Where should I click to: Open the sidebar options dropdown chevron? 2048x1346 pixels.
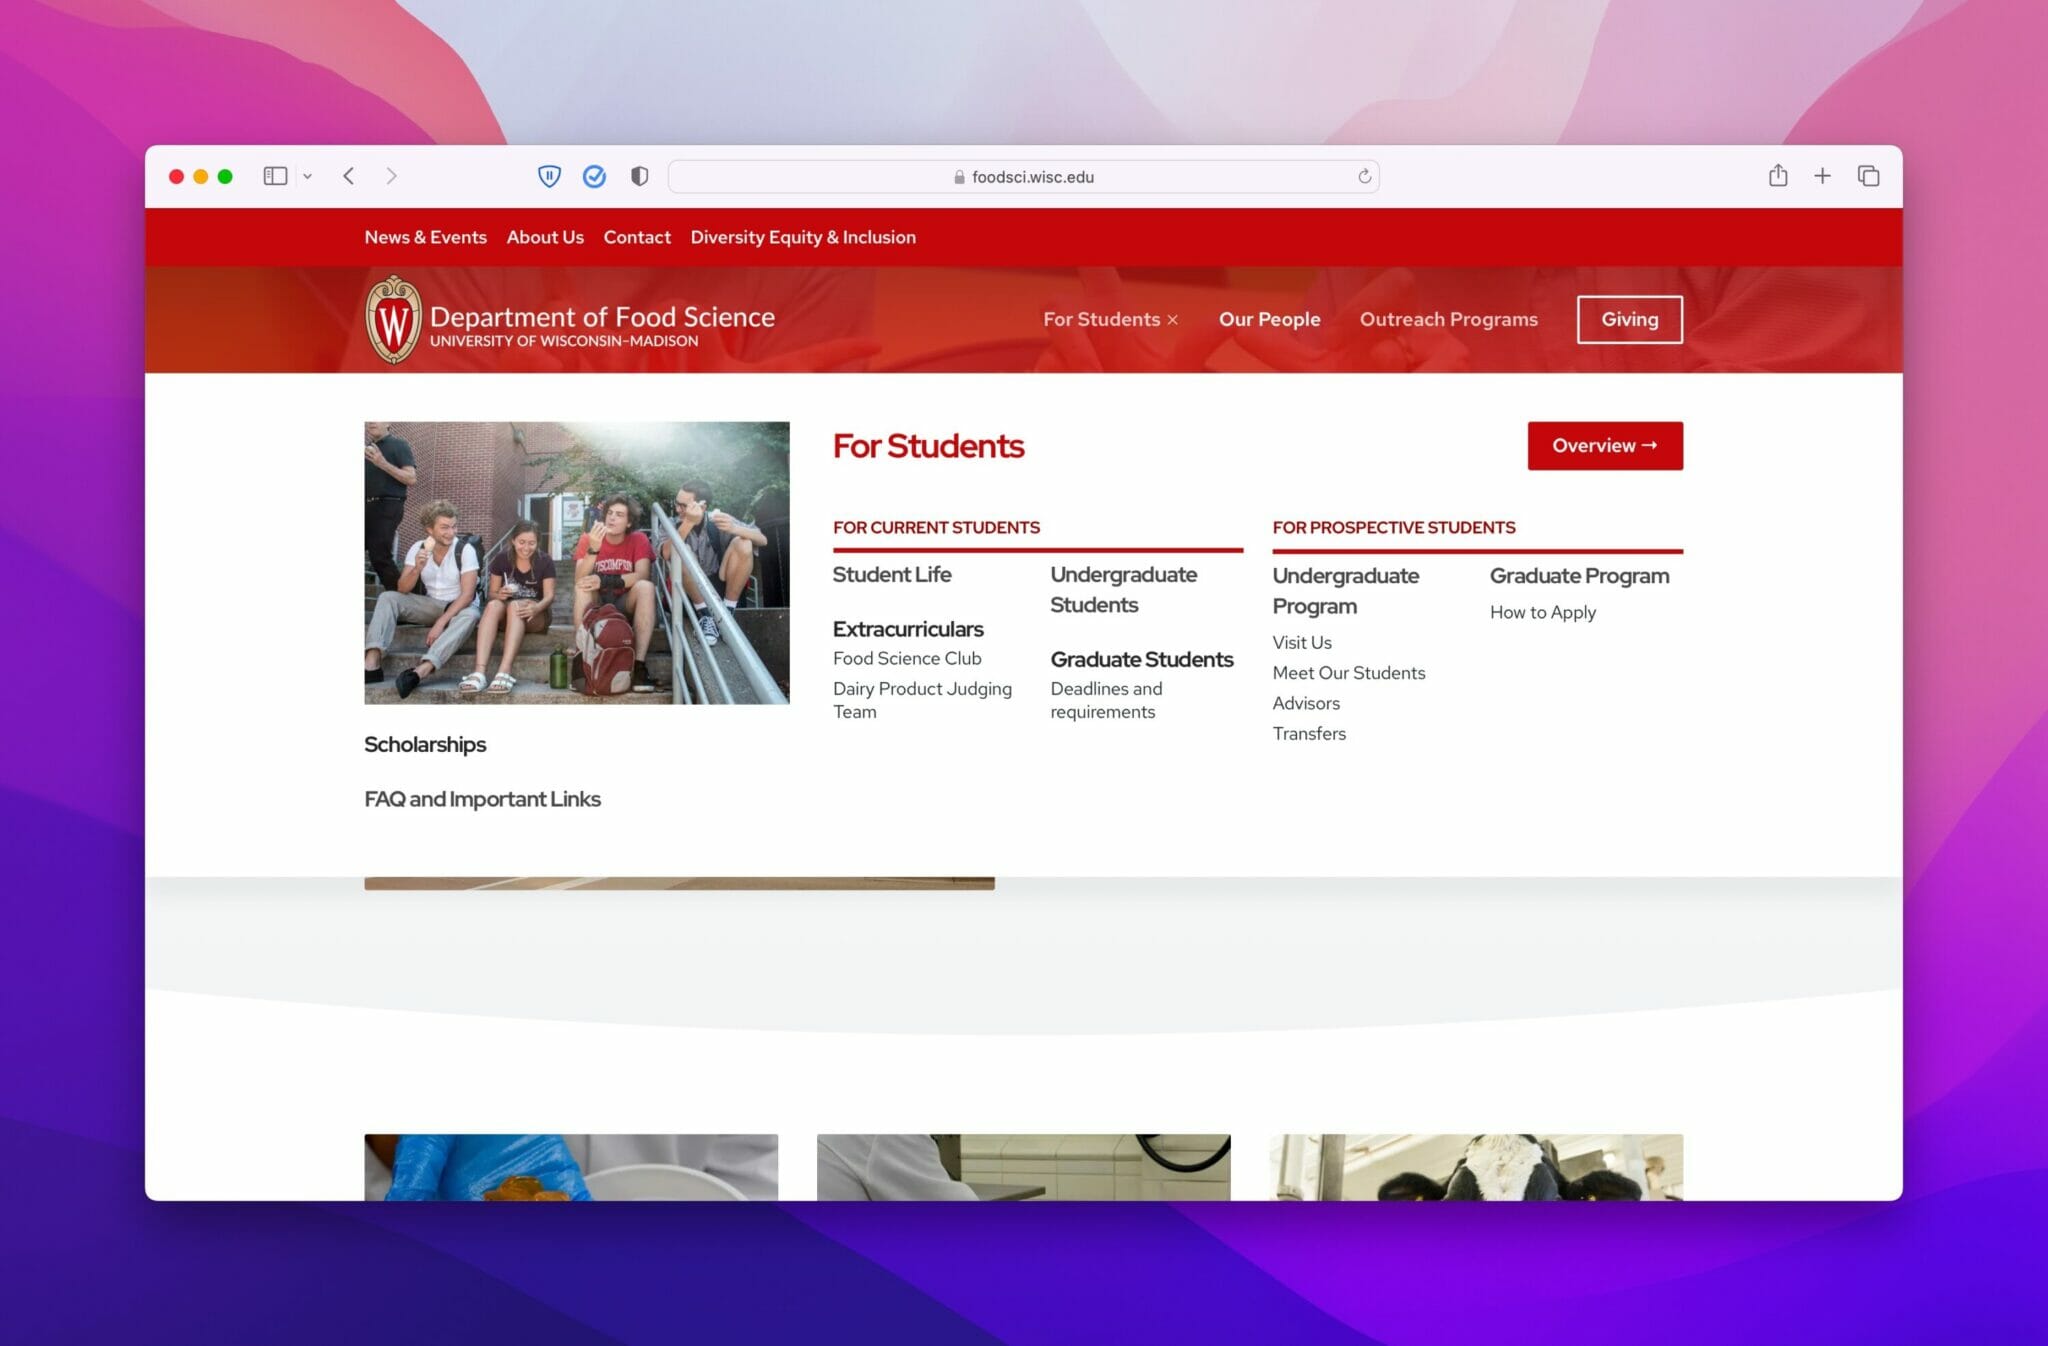point(307,176)
